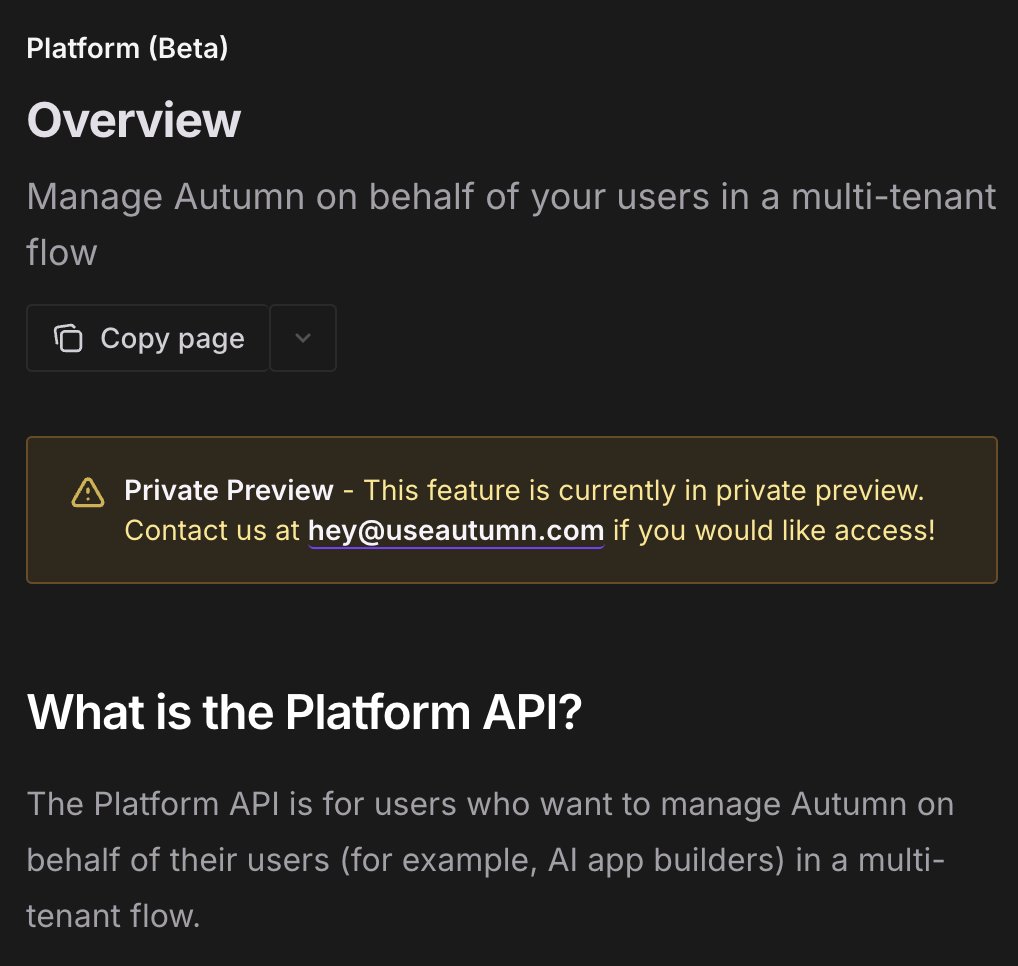The height and width of the screenshot is (966, 1018).
Task: Open the dropdown arrow beside Copy page
Action: point(303,338)
